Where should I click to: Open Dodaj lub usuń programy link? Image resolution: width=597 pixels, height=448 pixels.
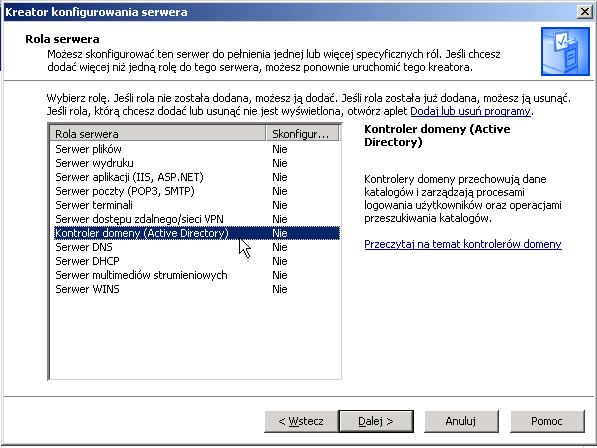tap(470, 111)
